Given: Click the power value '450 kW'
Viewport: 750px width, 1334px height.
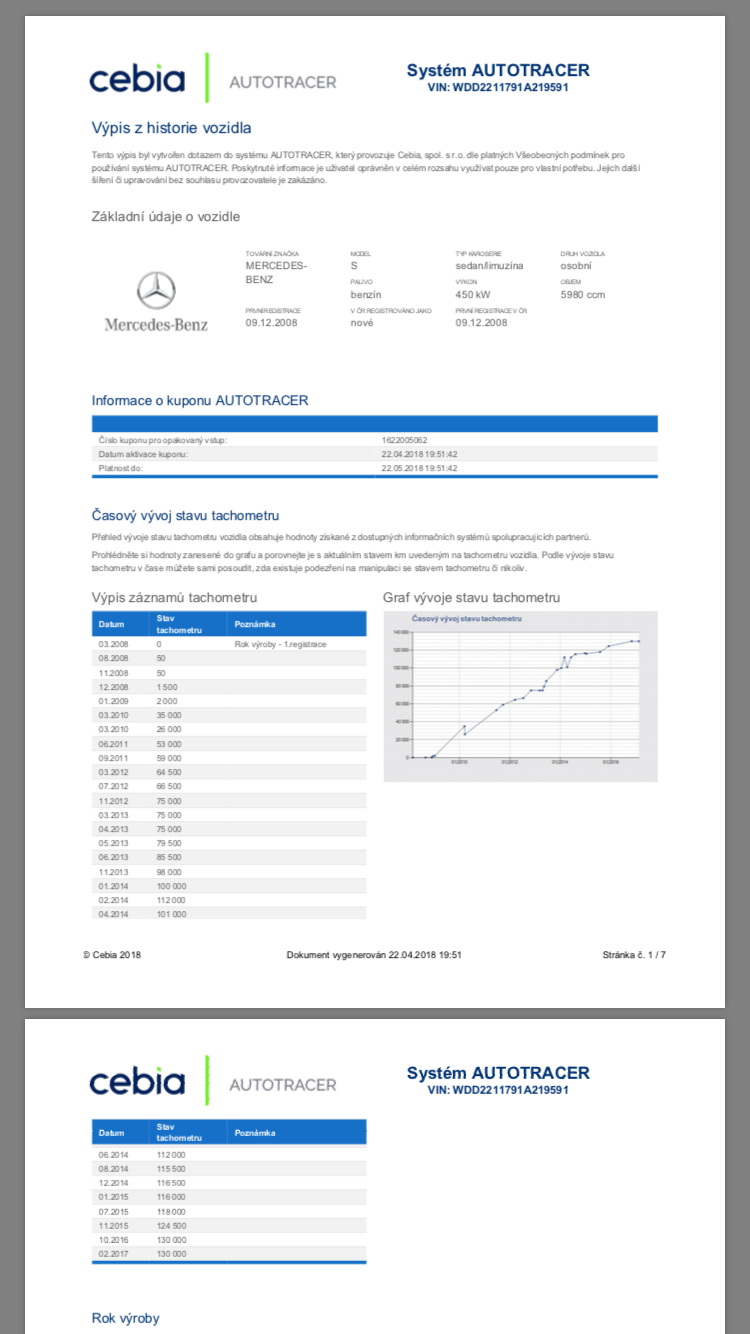Looking at the screenshot, I should tap(473, 295).
